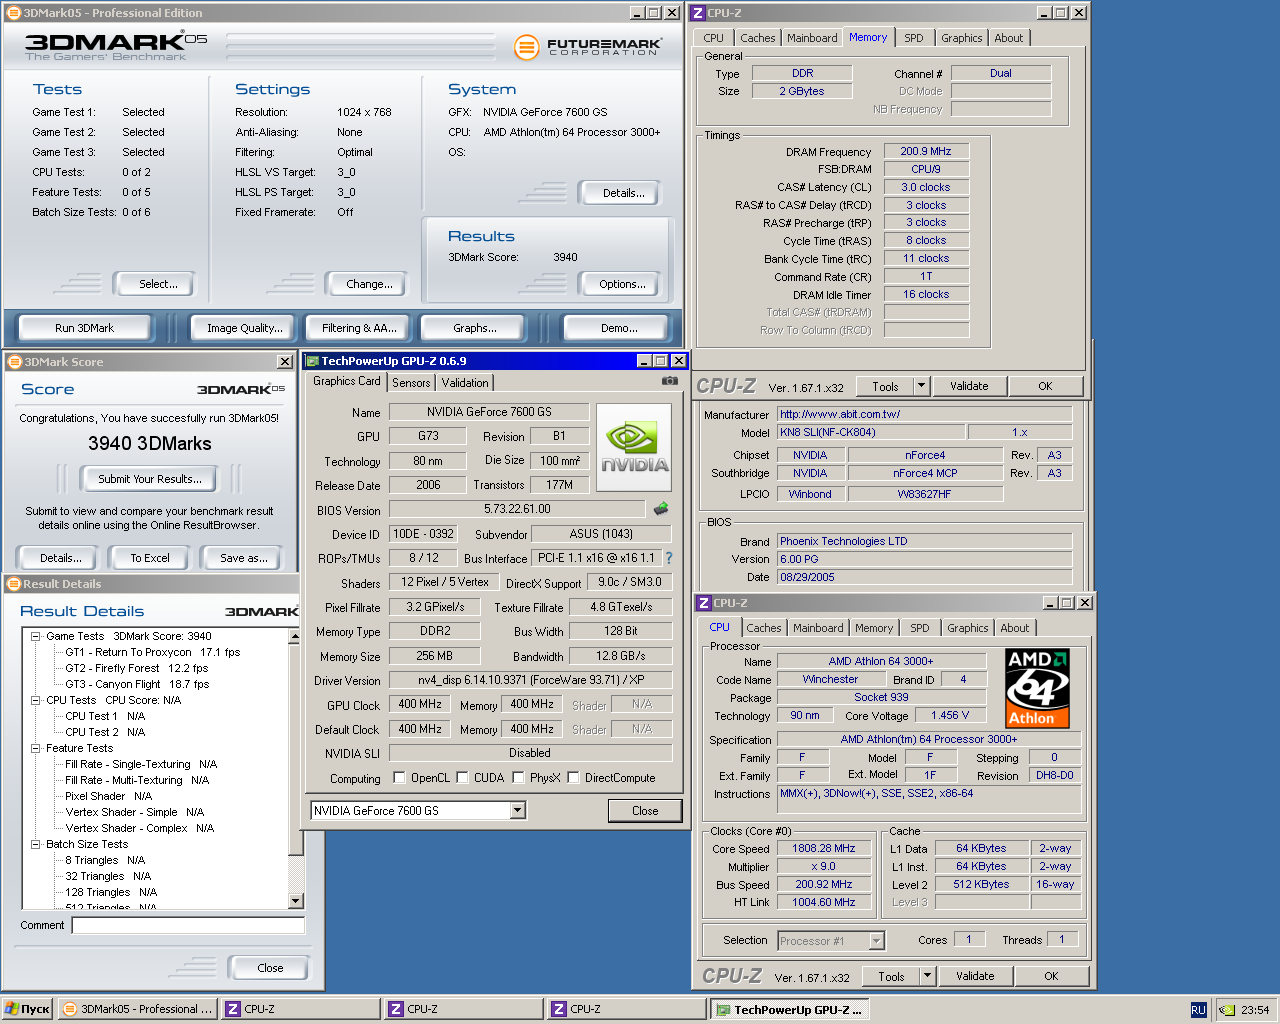Click the Core Speed 1808.28 MHz value
Image resolution: width=1280 pixels, height=1024 pixels.
pyautogui.click(x=824, y=848)
